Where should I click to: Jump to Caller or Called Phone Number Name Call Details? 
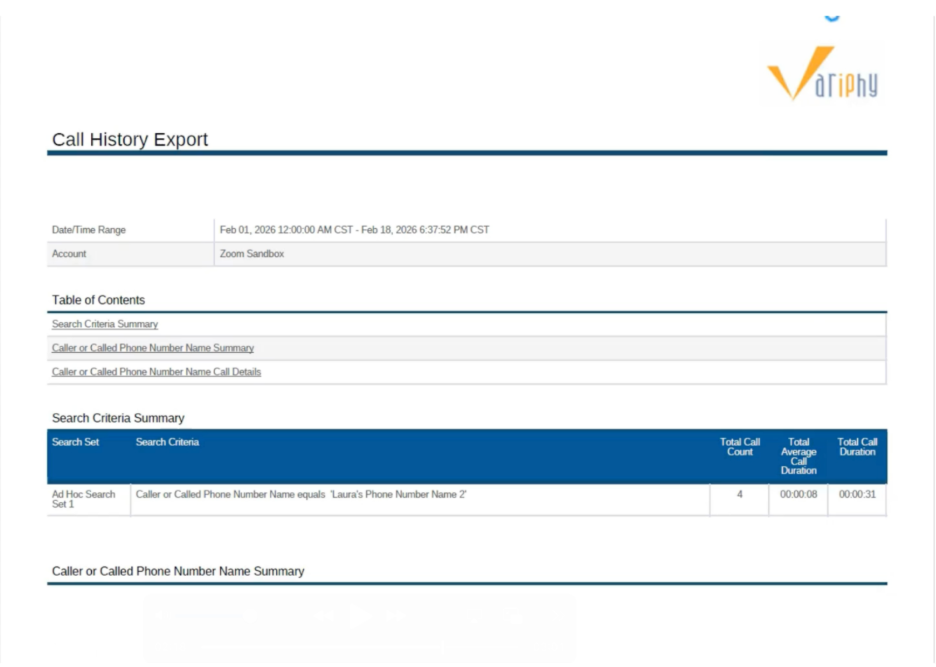pos(156,372)
